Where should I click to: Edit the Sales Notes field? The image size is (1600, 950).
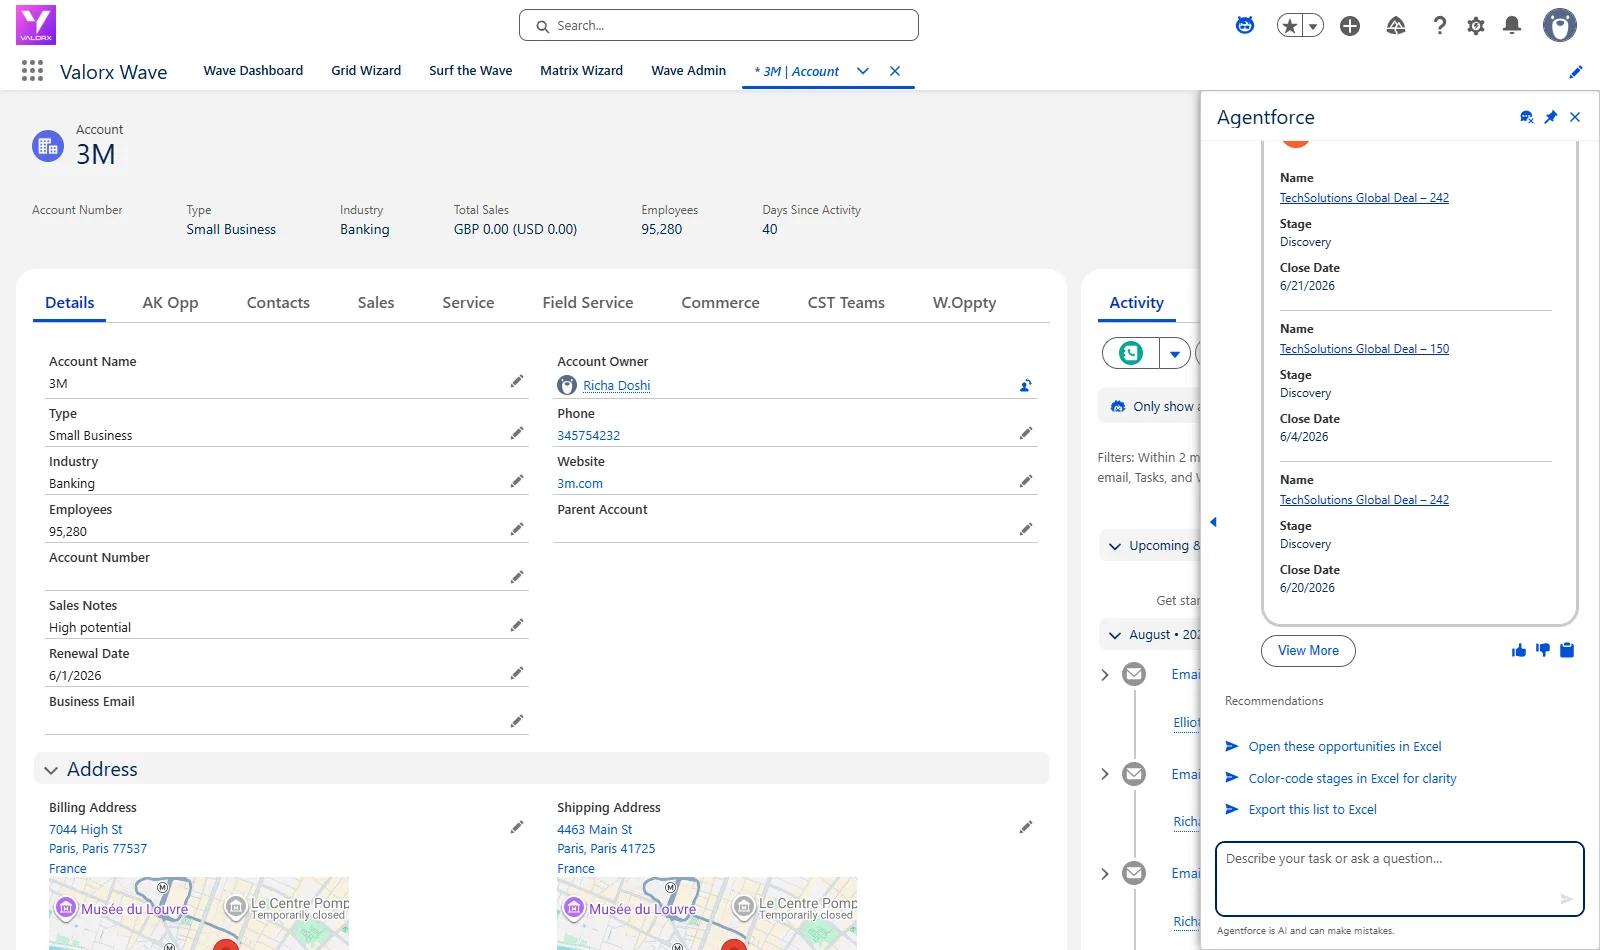point(517,625)
